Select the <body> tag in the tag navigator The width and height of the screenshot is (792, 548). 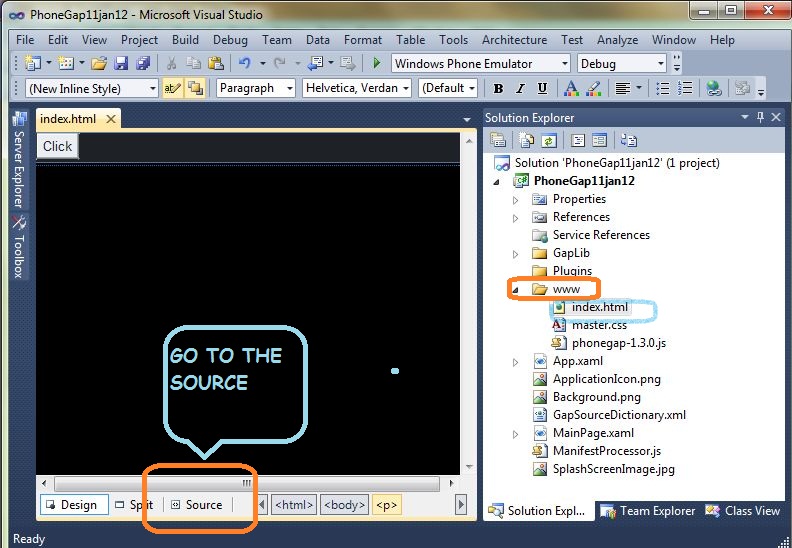pos(344,505)
